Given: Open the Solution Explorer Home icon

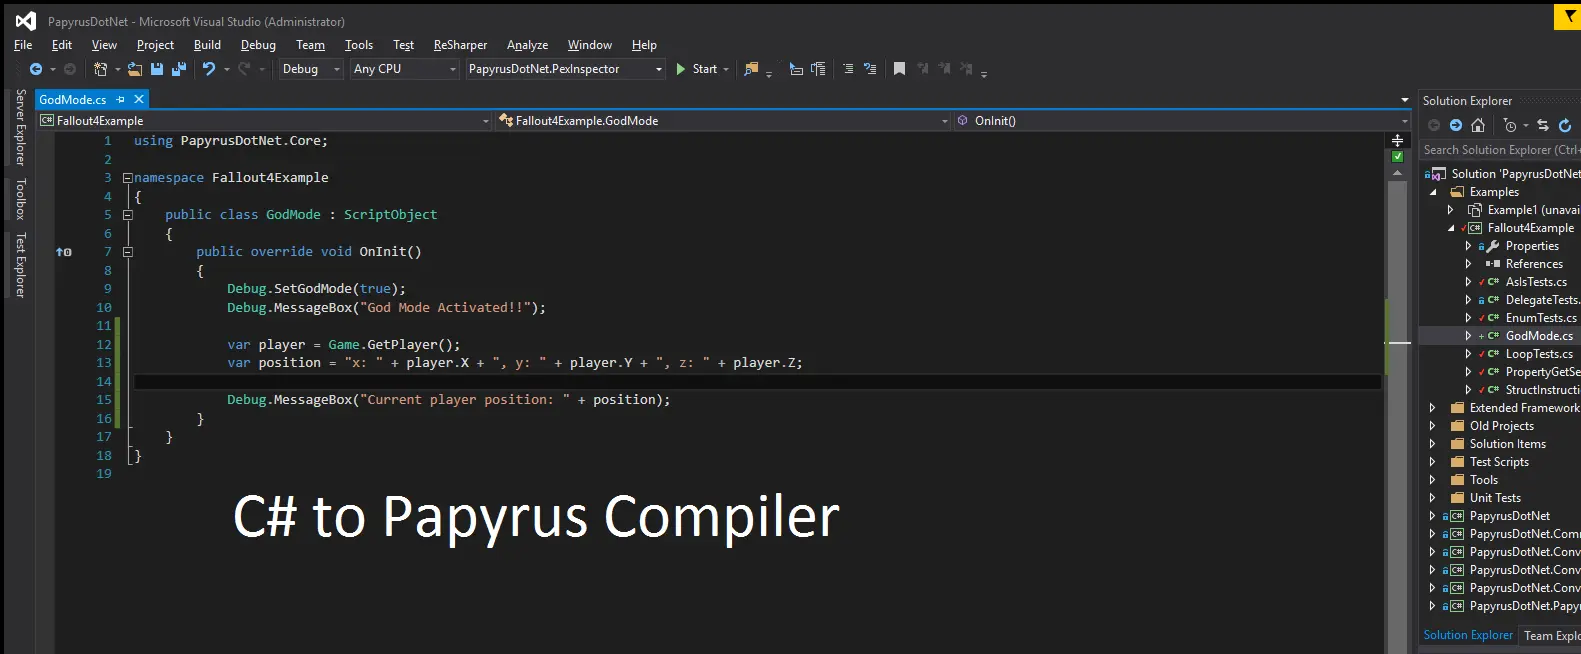Looking at the screenshot, I should pos(1478,125).
